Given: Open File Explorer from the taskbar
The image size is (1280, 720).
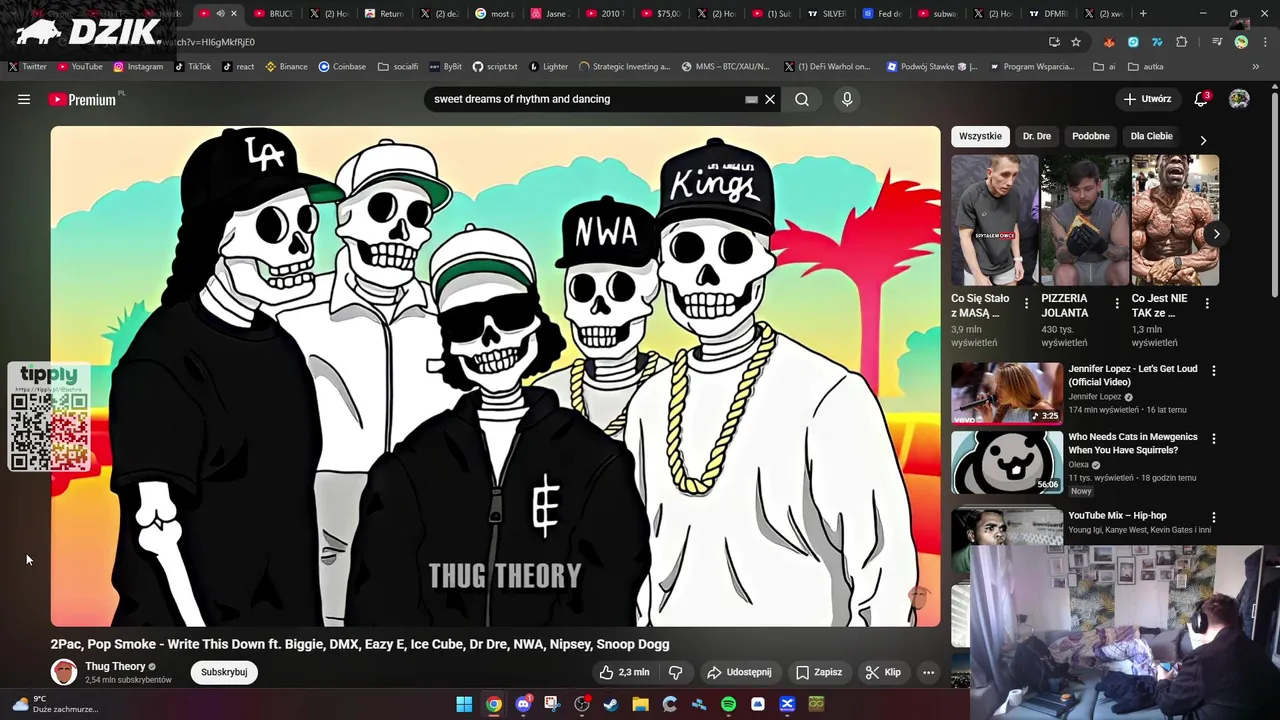Looking at the screenshot, I should coord(640,704).
